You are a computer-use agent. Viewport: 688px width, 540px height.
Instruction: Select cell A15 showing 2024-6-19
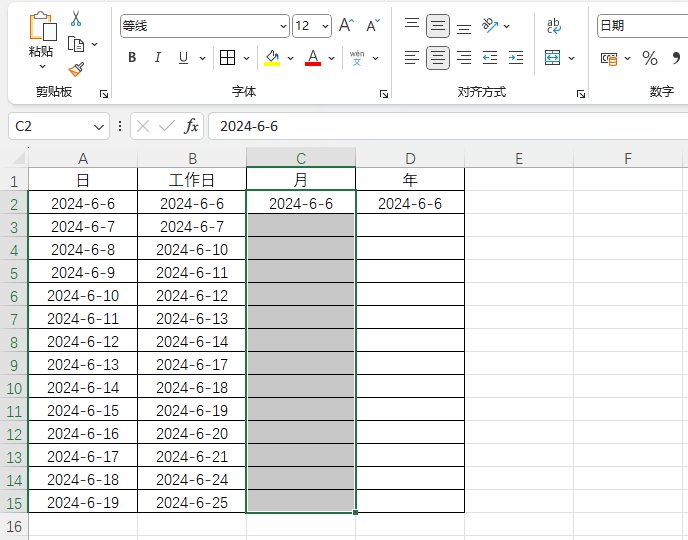pos(83,501)
